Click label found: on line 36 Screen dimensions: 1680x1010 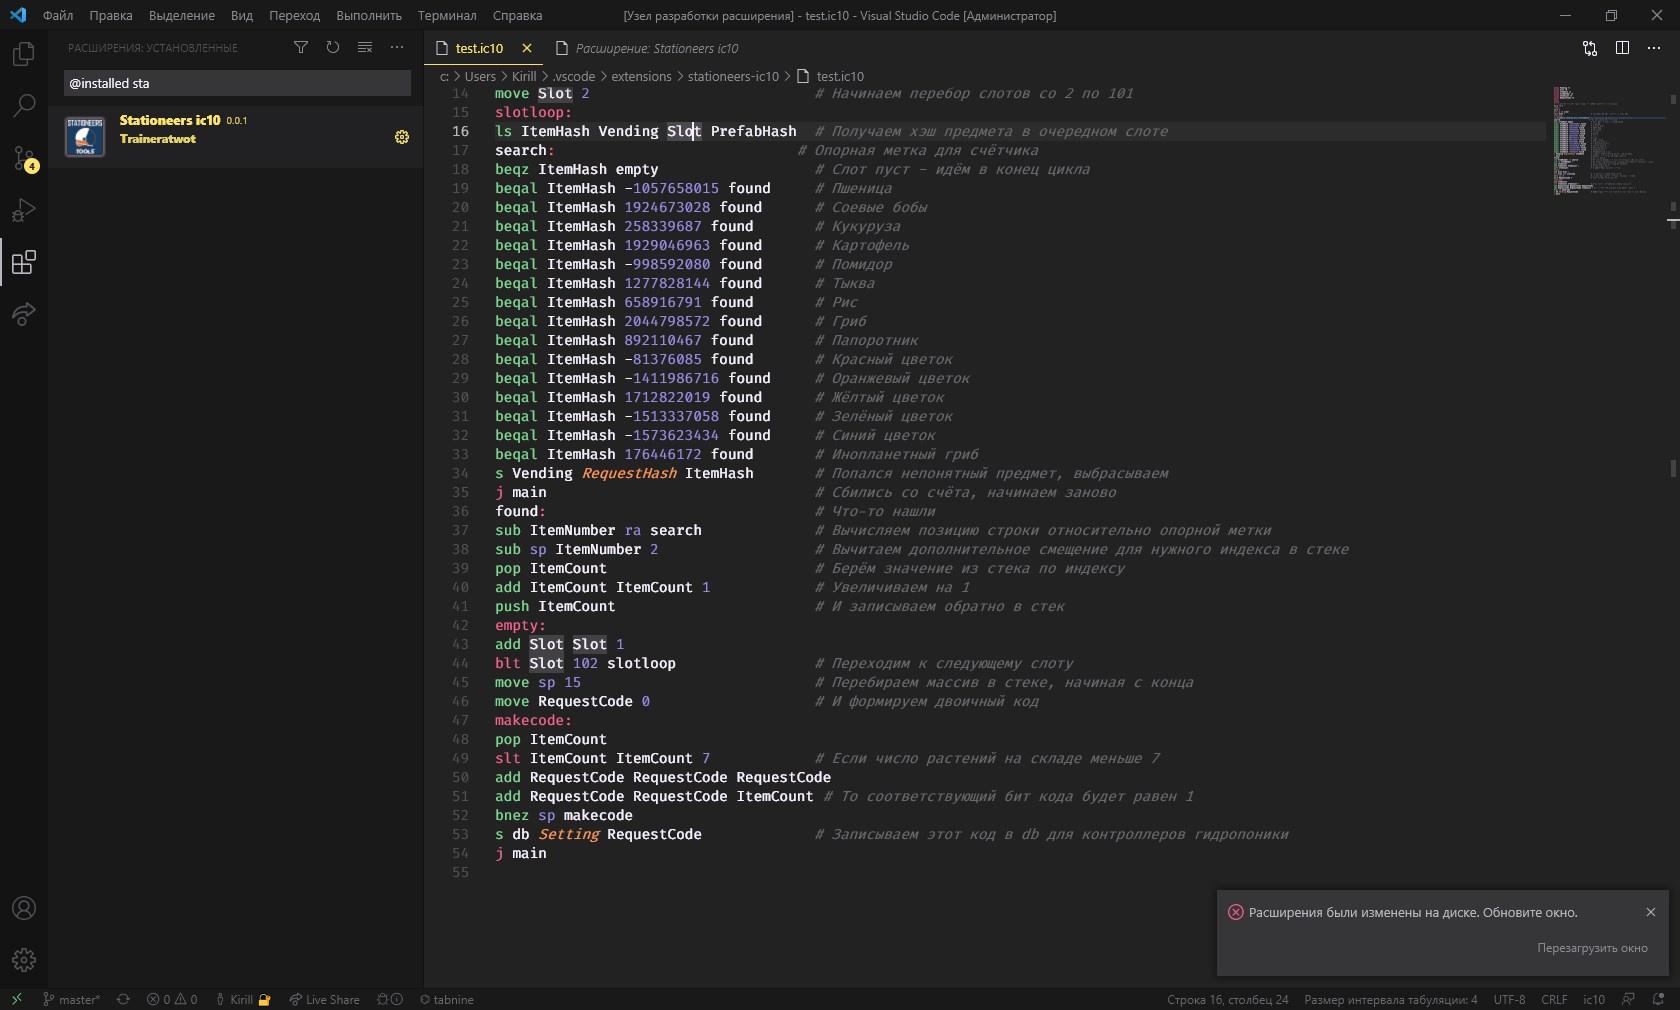520,511
